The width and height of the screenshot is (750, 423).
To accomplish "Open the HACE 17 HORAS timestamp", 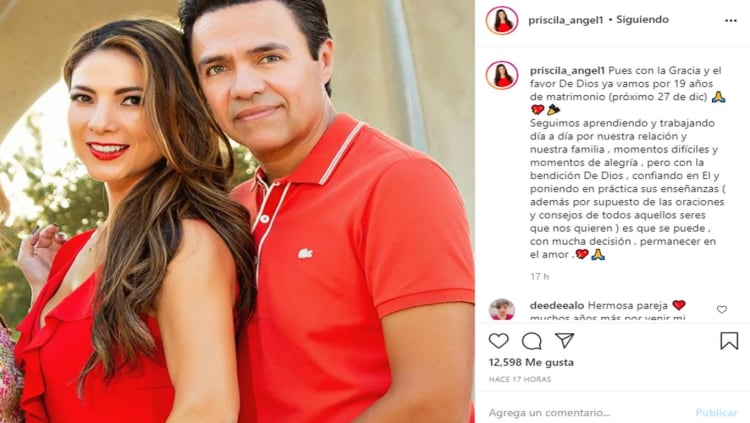I will pyautogui.click(x=520, y=379).
